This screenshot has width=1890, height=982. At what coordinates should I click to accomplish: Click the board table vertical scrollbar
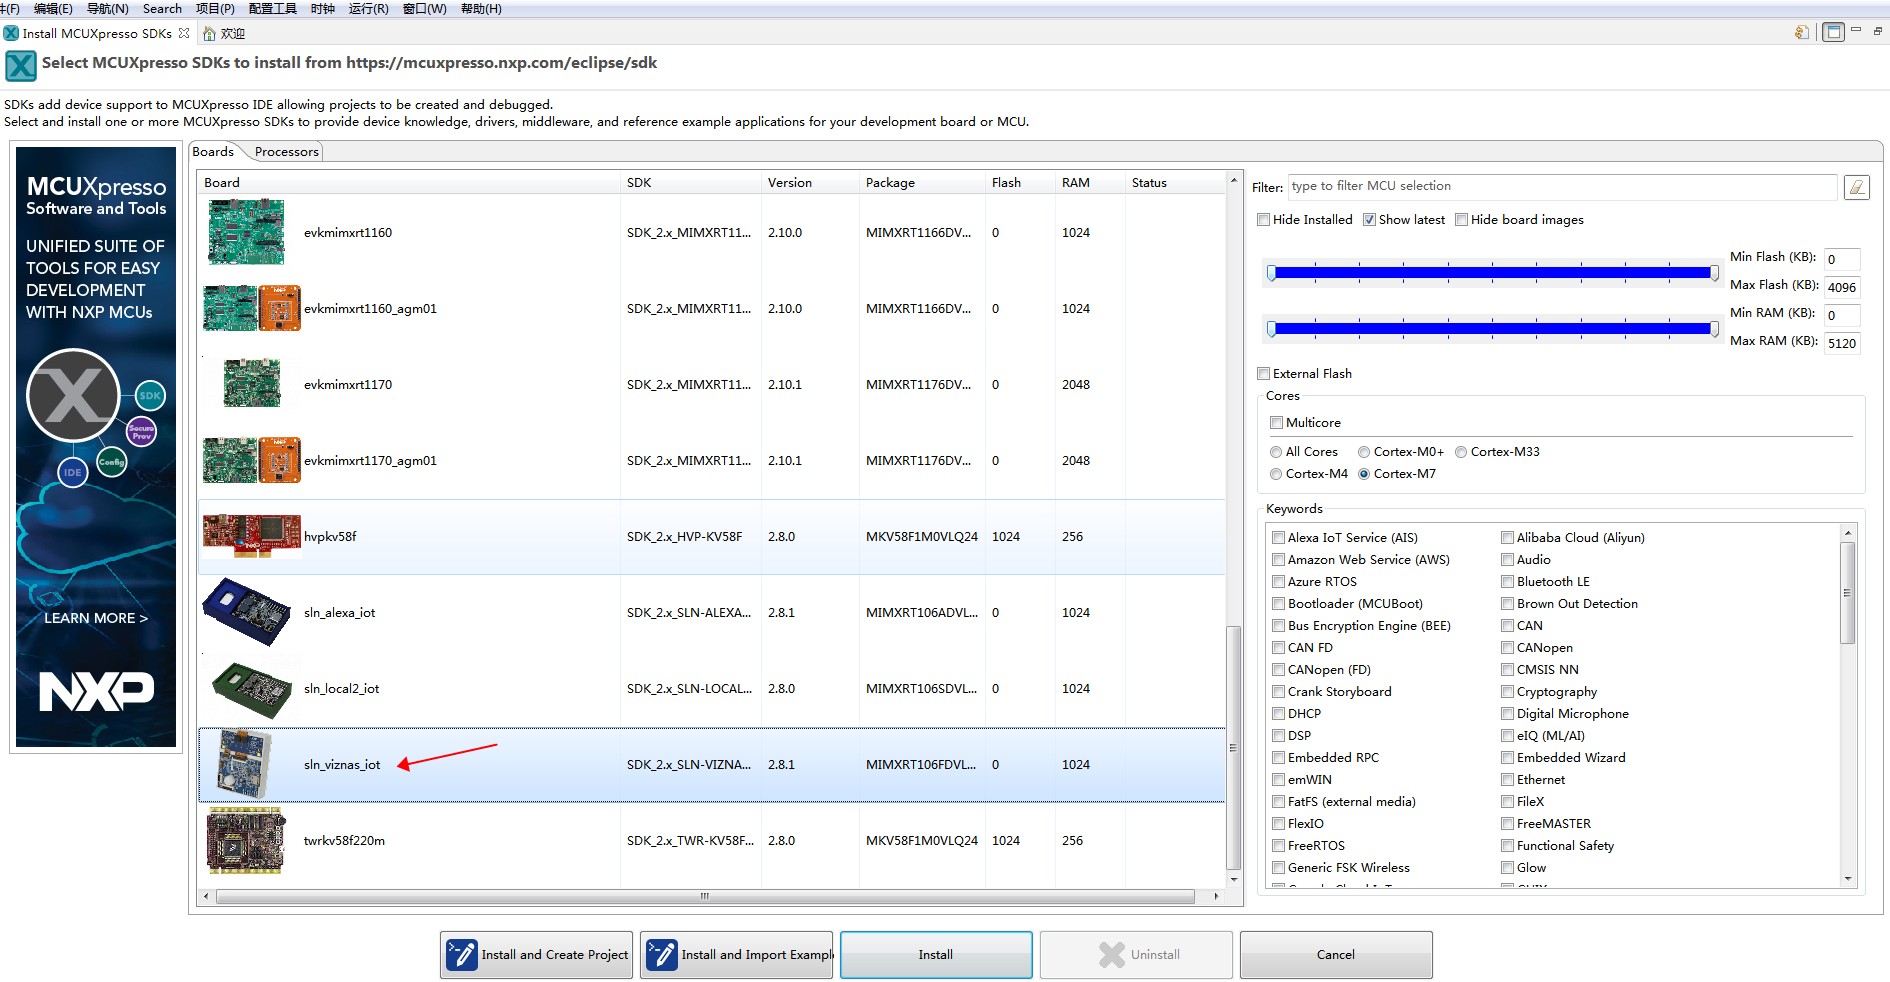point(1234,748)
